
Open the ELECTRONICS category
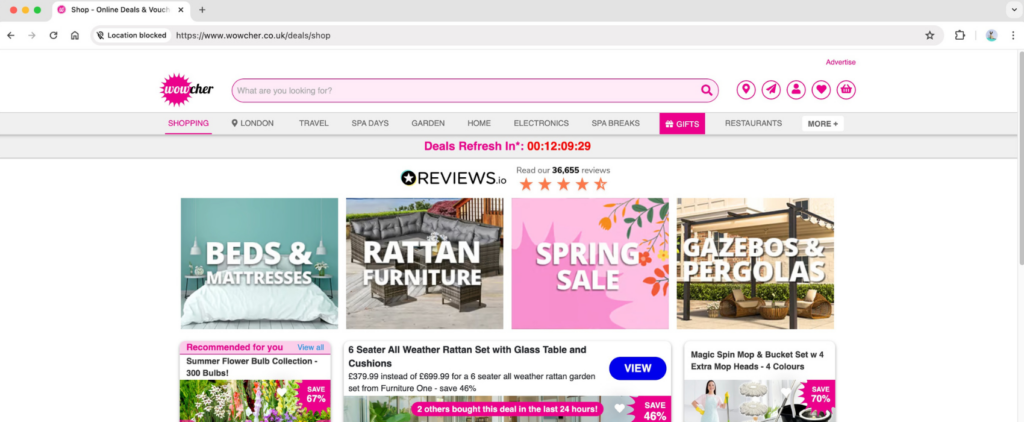(541, 123)
